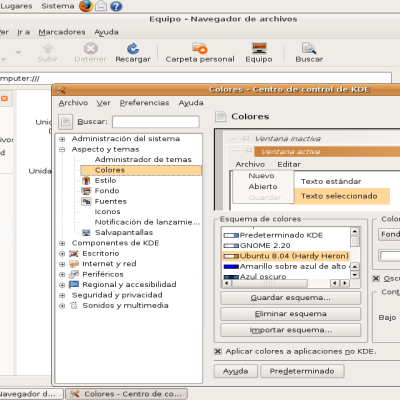Select the Salvapantallas icon in the tree

coord(86,233)
